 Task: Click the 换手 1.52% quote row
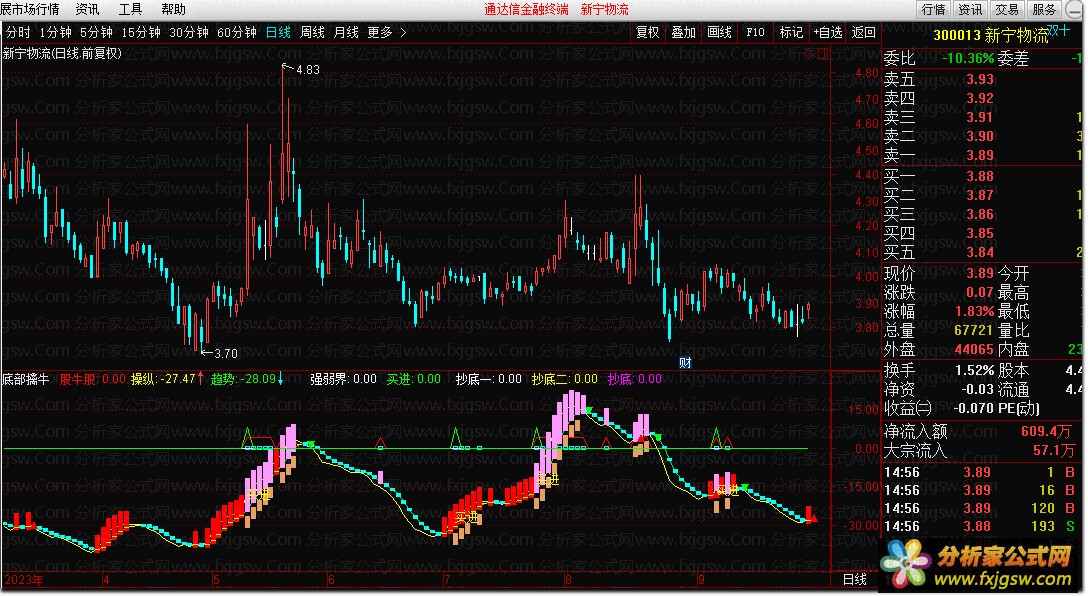[x=938, y=371]
